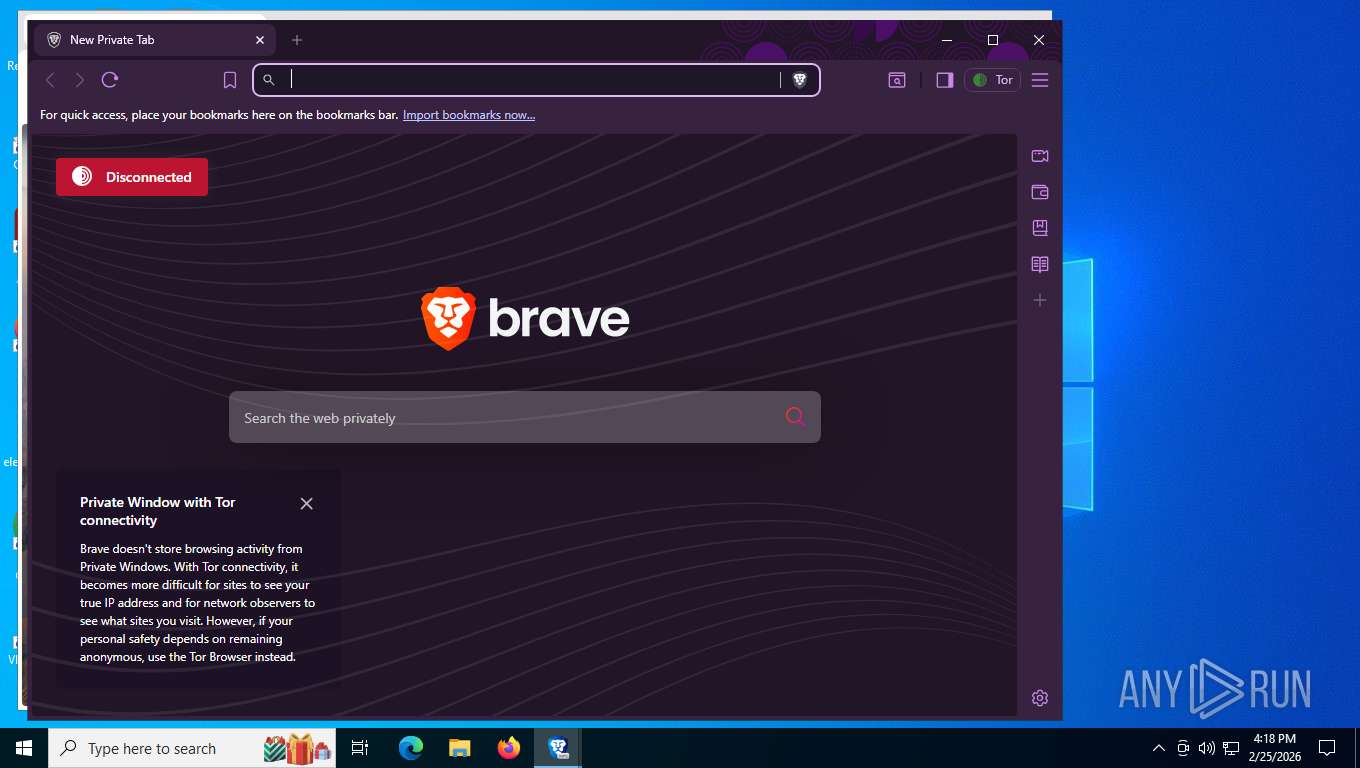Viewport: 1360px width, 768px height.
Task: Click the red Disconnected Tor button
Action: pos(132,177)
